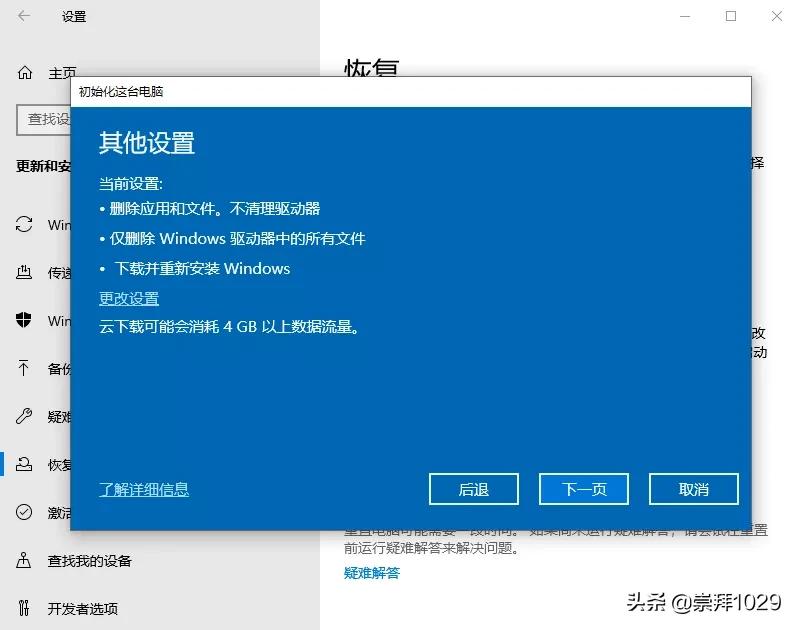Viewport: 799px width, 630px height.
Task: Click the 后退 button in dialog
Action: coord(474,489)
